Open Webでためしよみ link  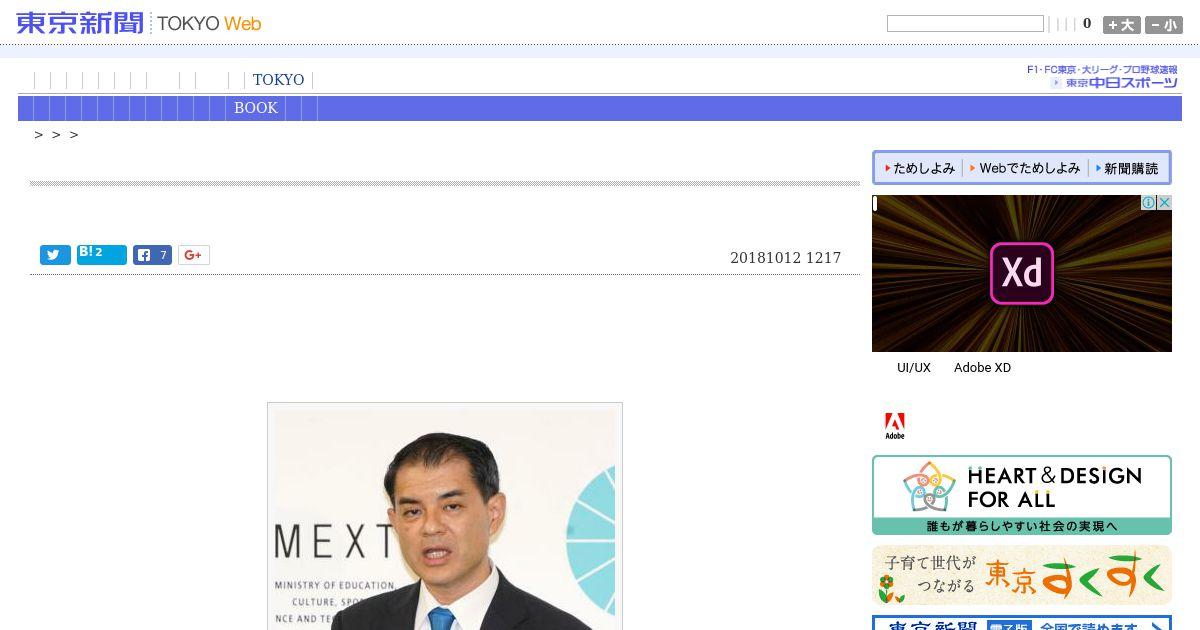[1026, 168]
